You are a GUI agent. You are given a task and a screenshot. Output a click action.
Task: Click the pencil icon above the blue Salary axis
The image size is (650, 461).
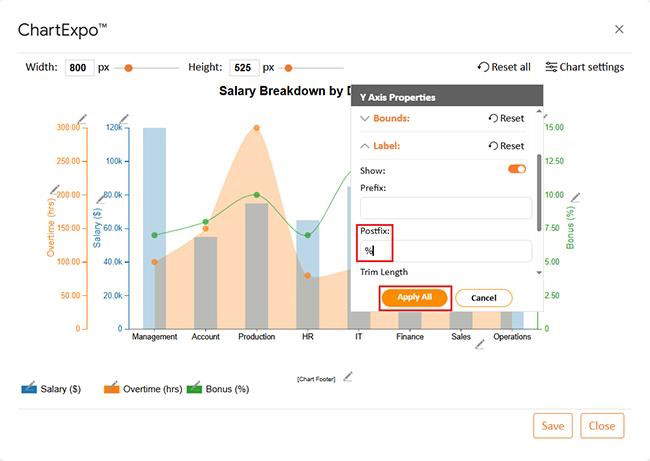click(123, 119)
